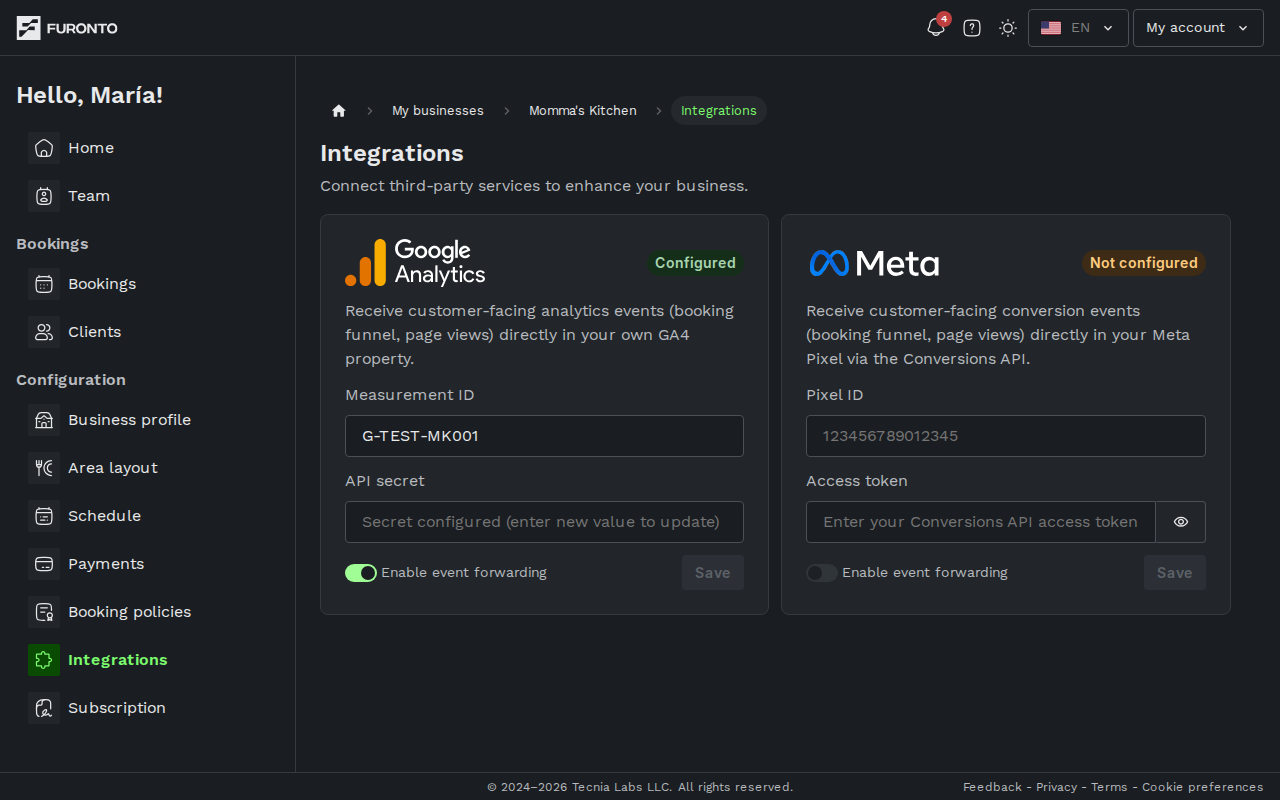Click the Subscription signature icon

pos(44,708)
